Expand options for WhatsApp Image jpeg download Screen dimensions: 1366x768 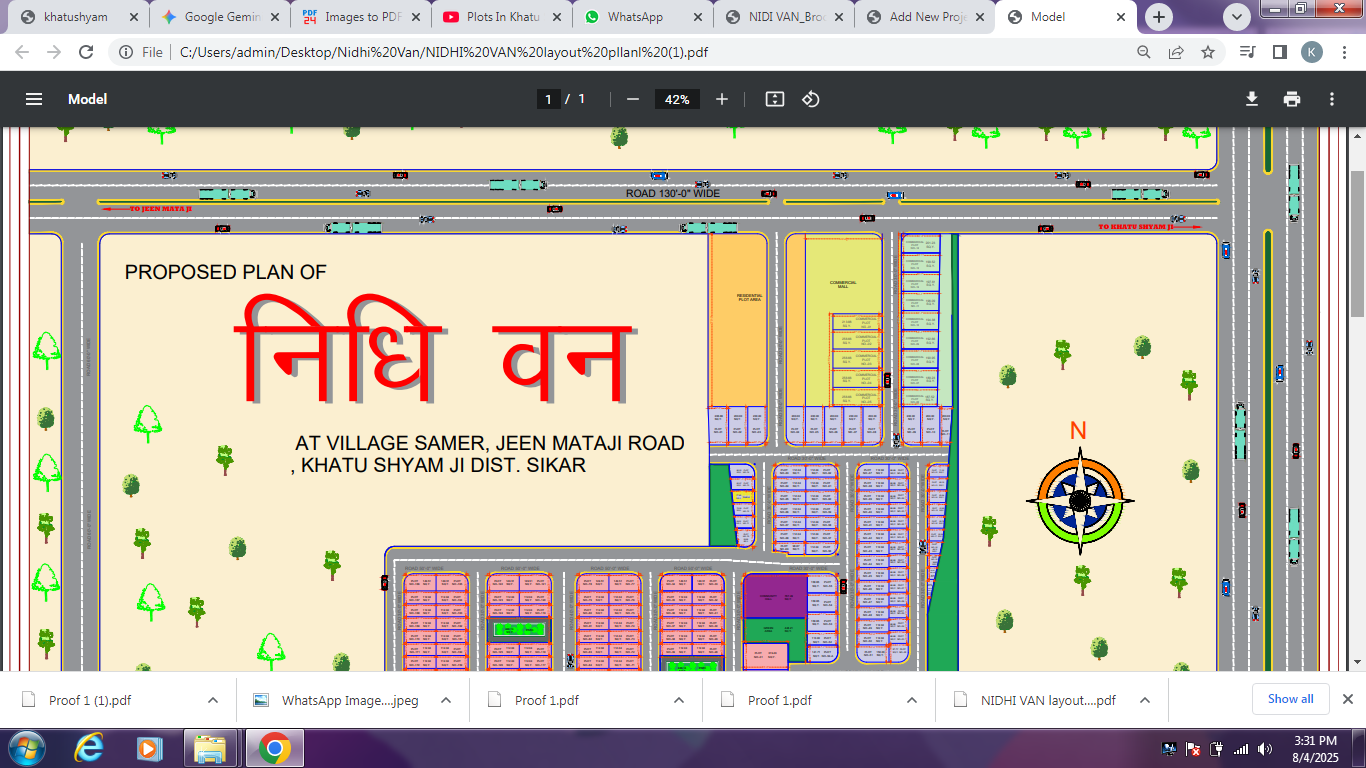pos(446,700)
